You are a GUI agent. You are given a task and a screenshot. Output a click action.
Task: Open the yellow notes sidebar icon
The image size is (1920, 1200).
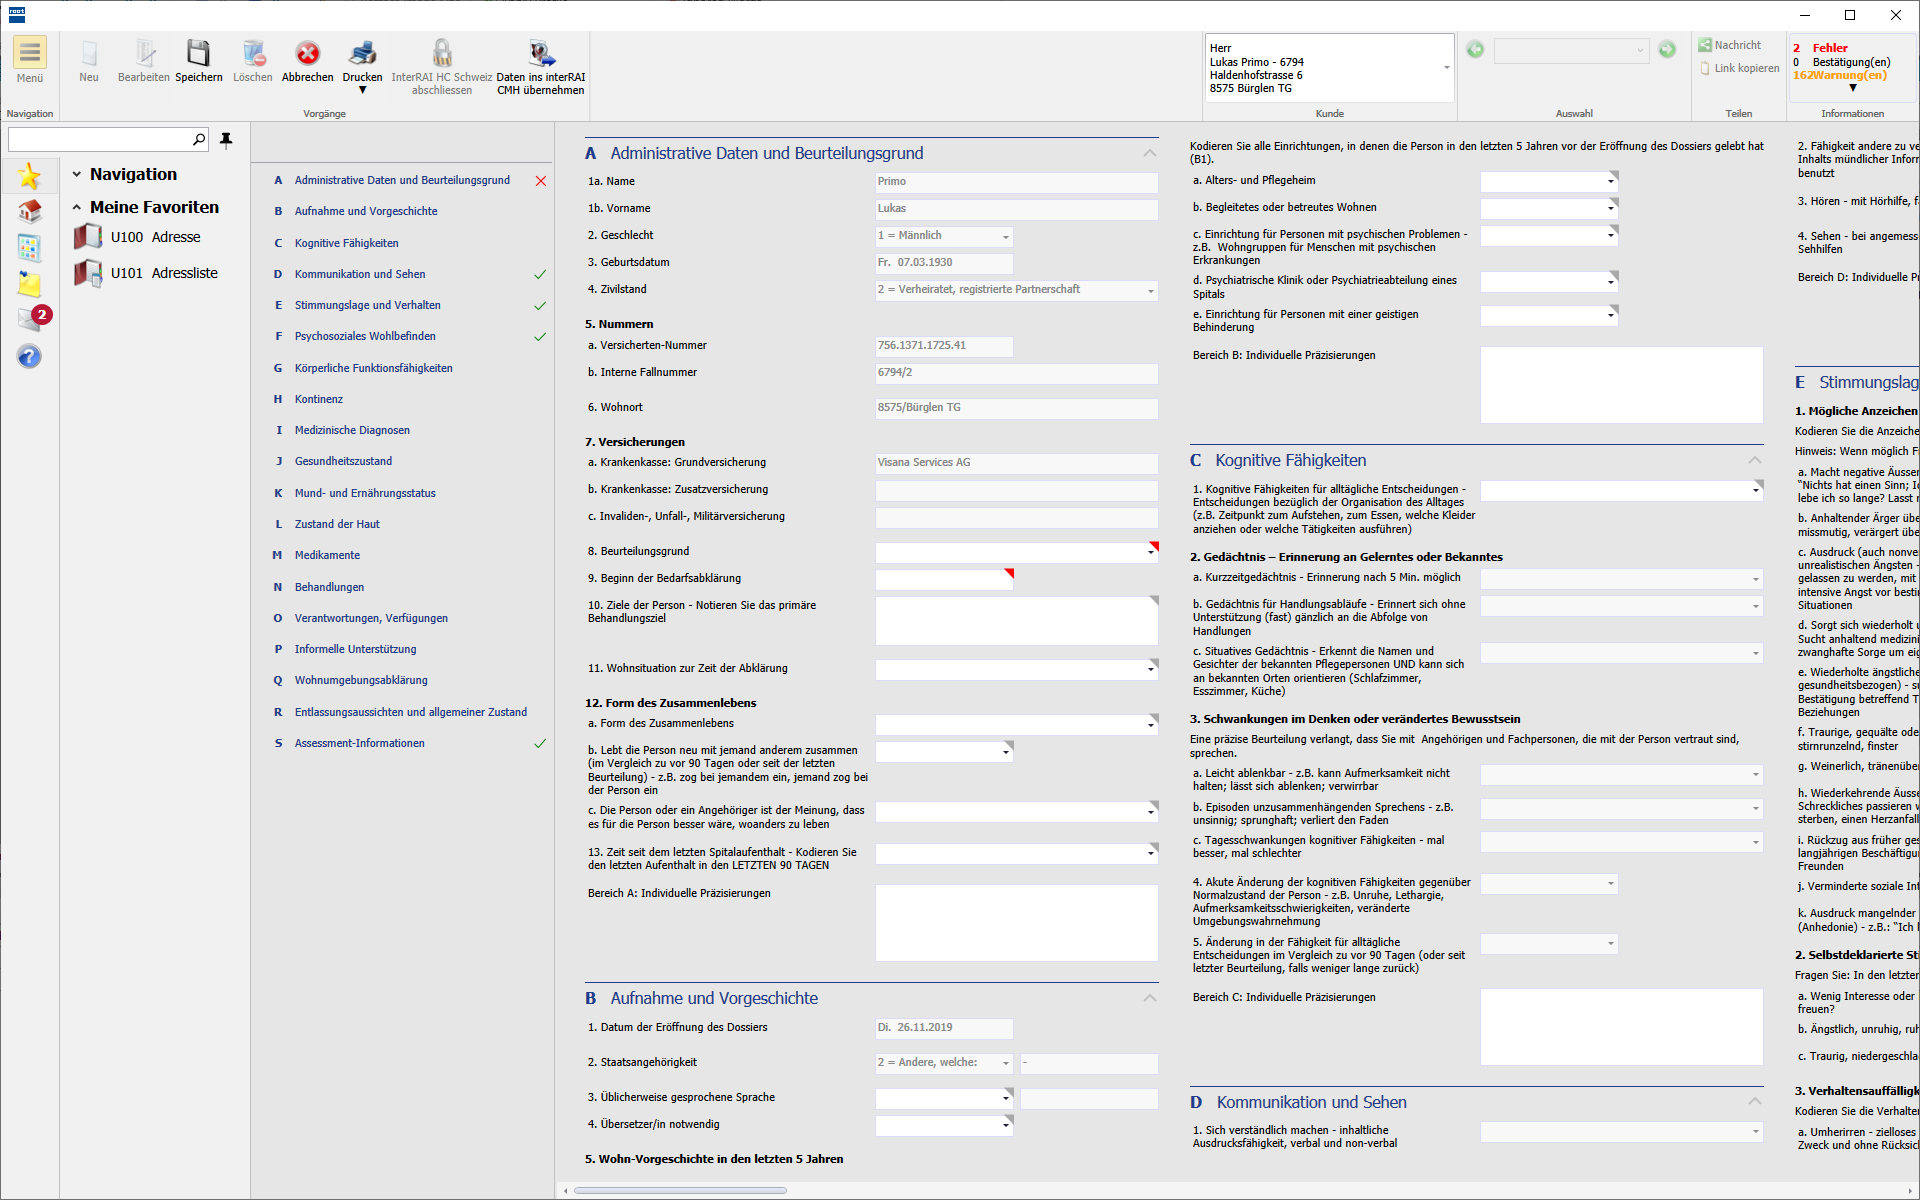[x=29, y=283]
